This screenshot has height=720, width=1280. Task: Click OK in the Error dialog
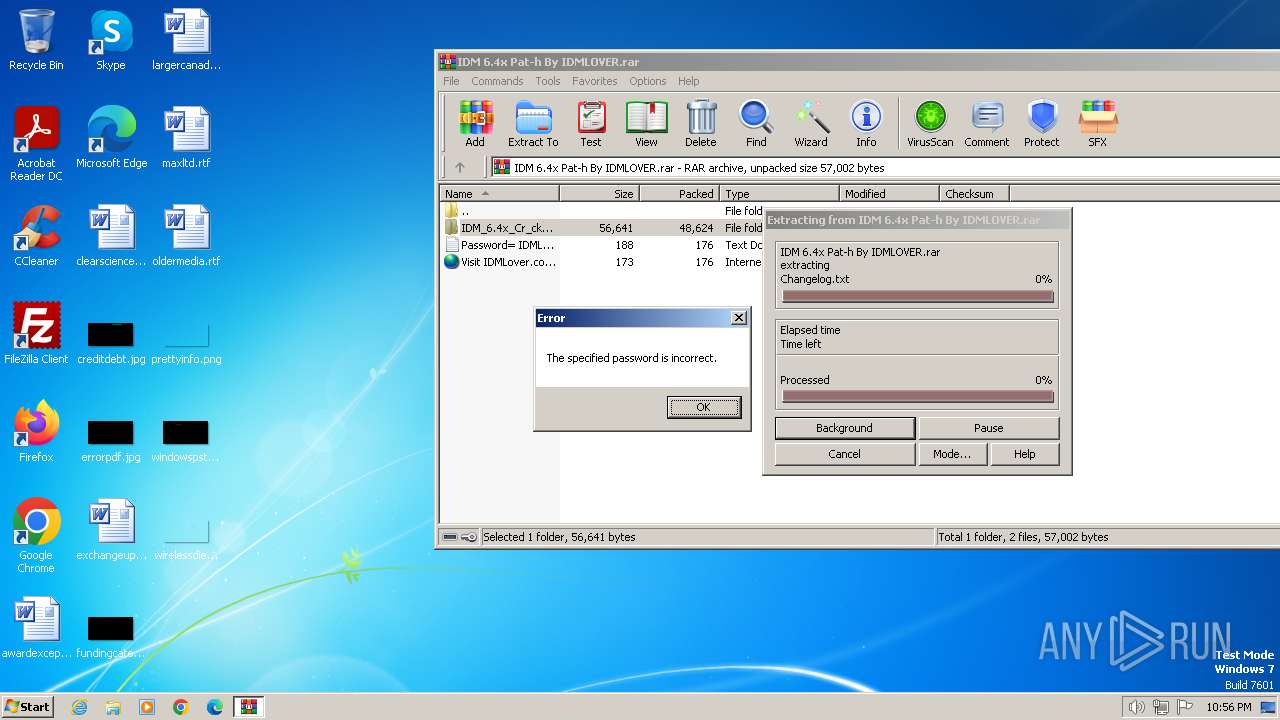pos(704,407)
